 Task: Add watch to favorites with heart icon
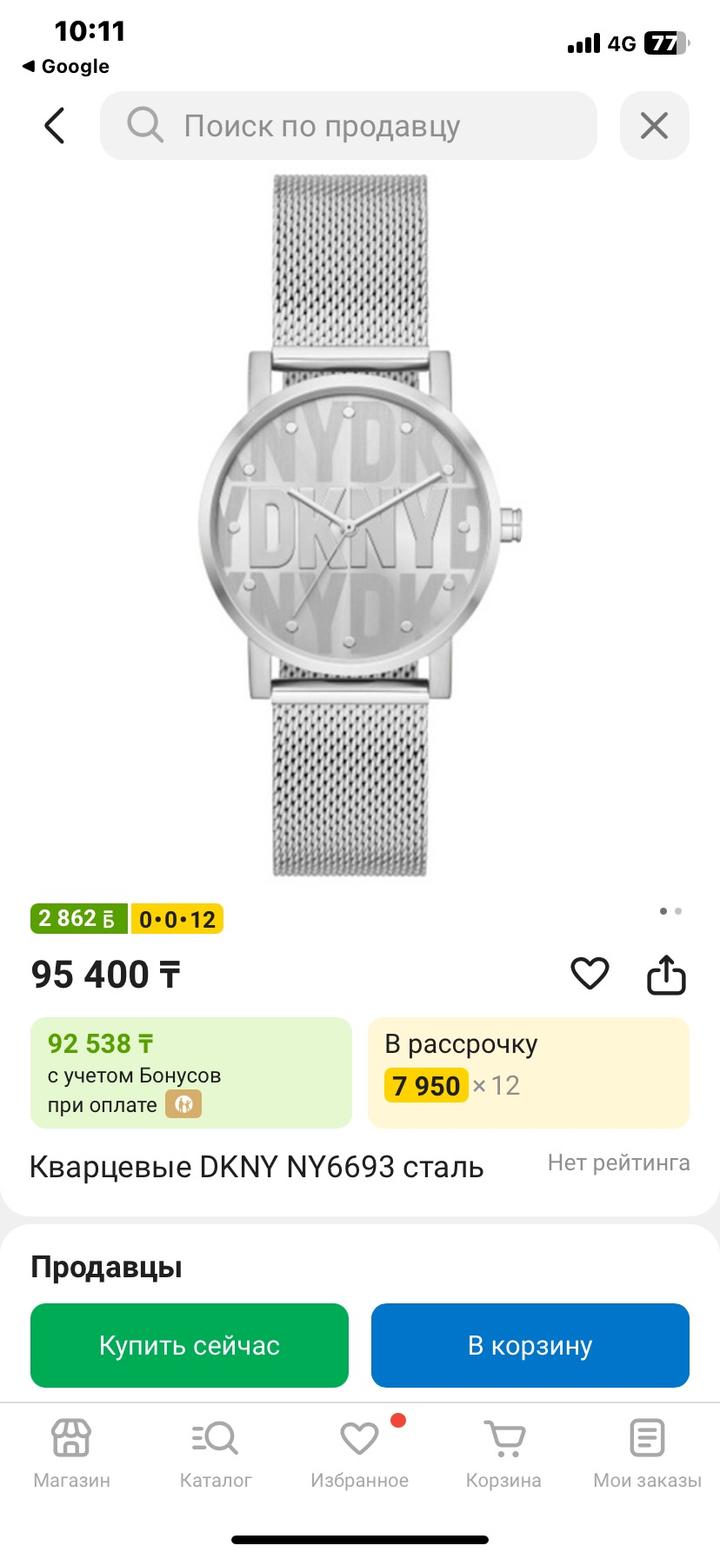(589, 973)
